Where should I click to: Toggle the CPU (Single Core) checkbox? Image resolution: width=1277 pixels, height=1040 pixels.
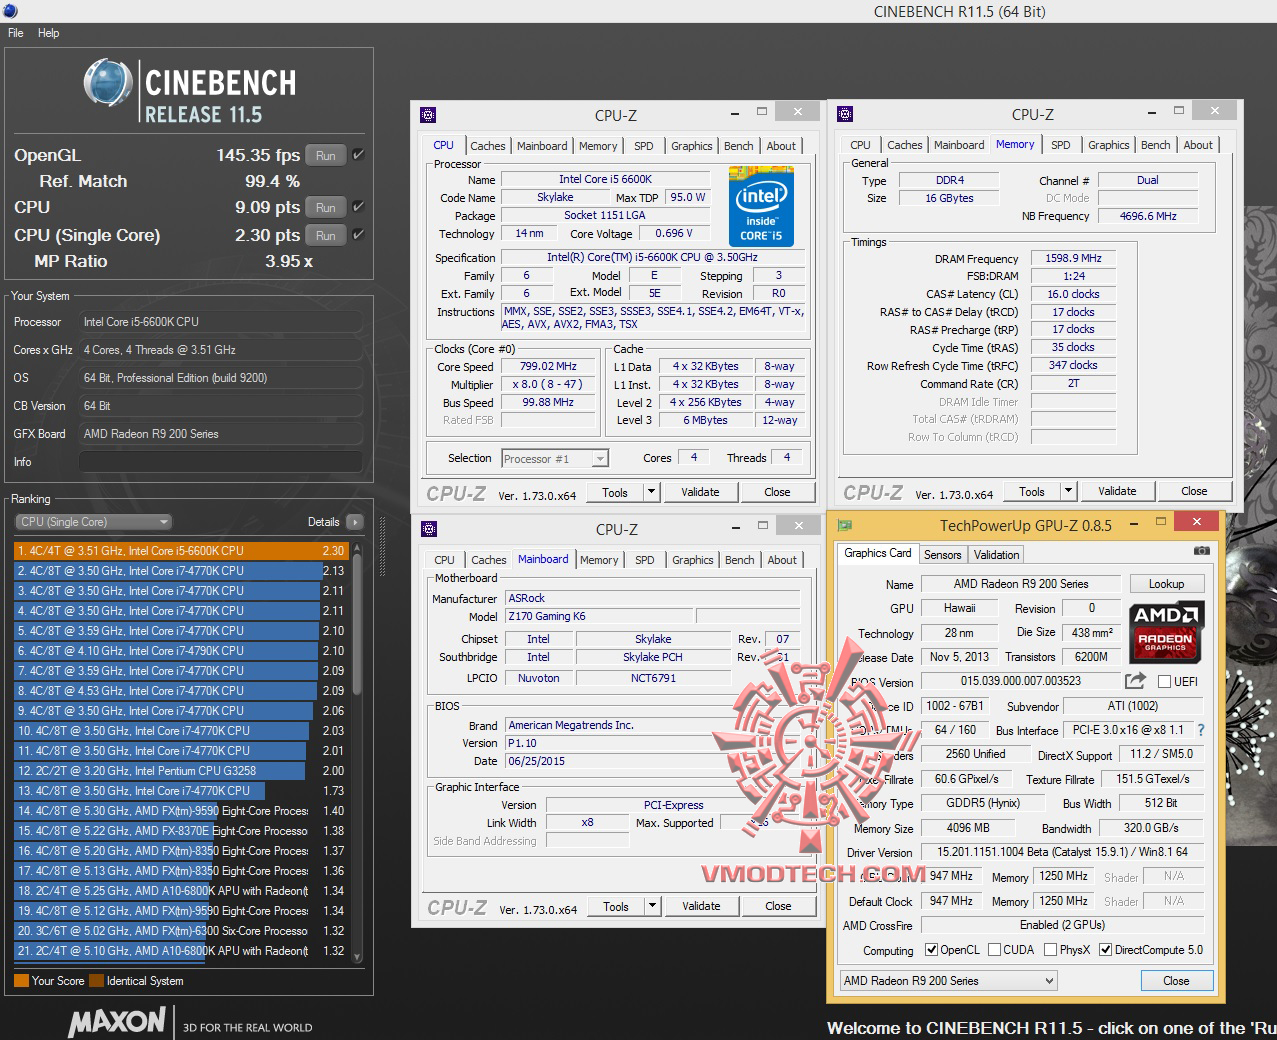358,235
